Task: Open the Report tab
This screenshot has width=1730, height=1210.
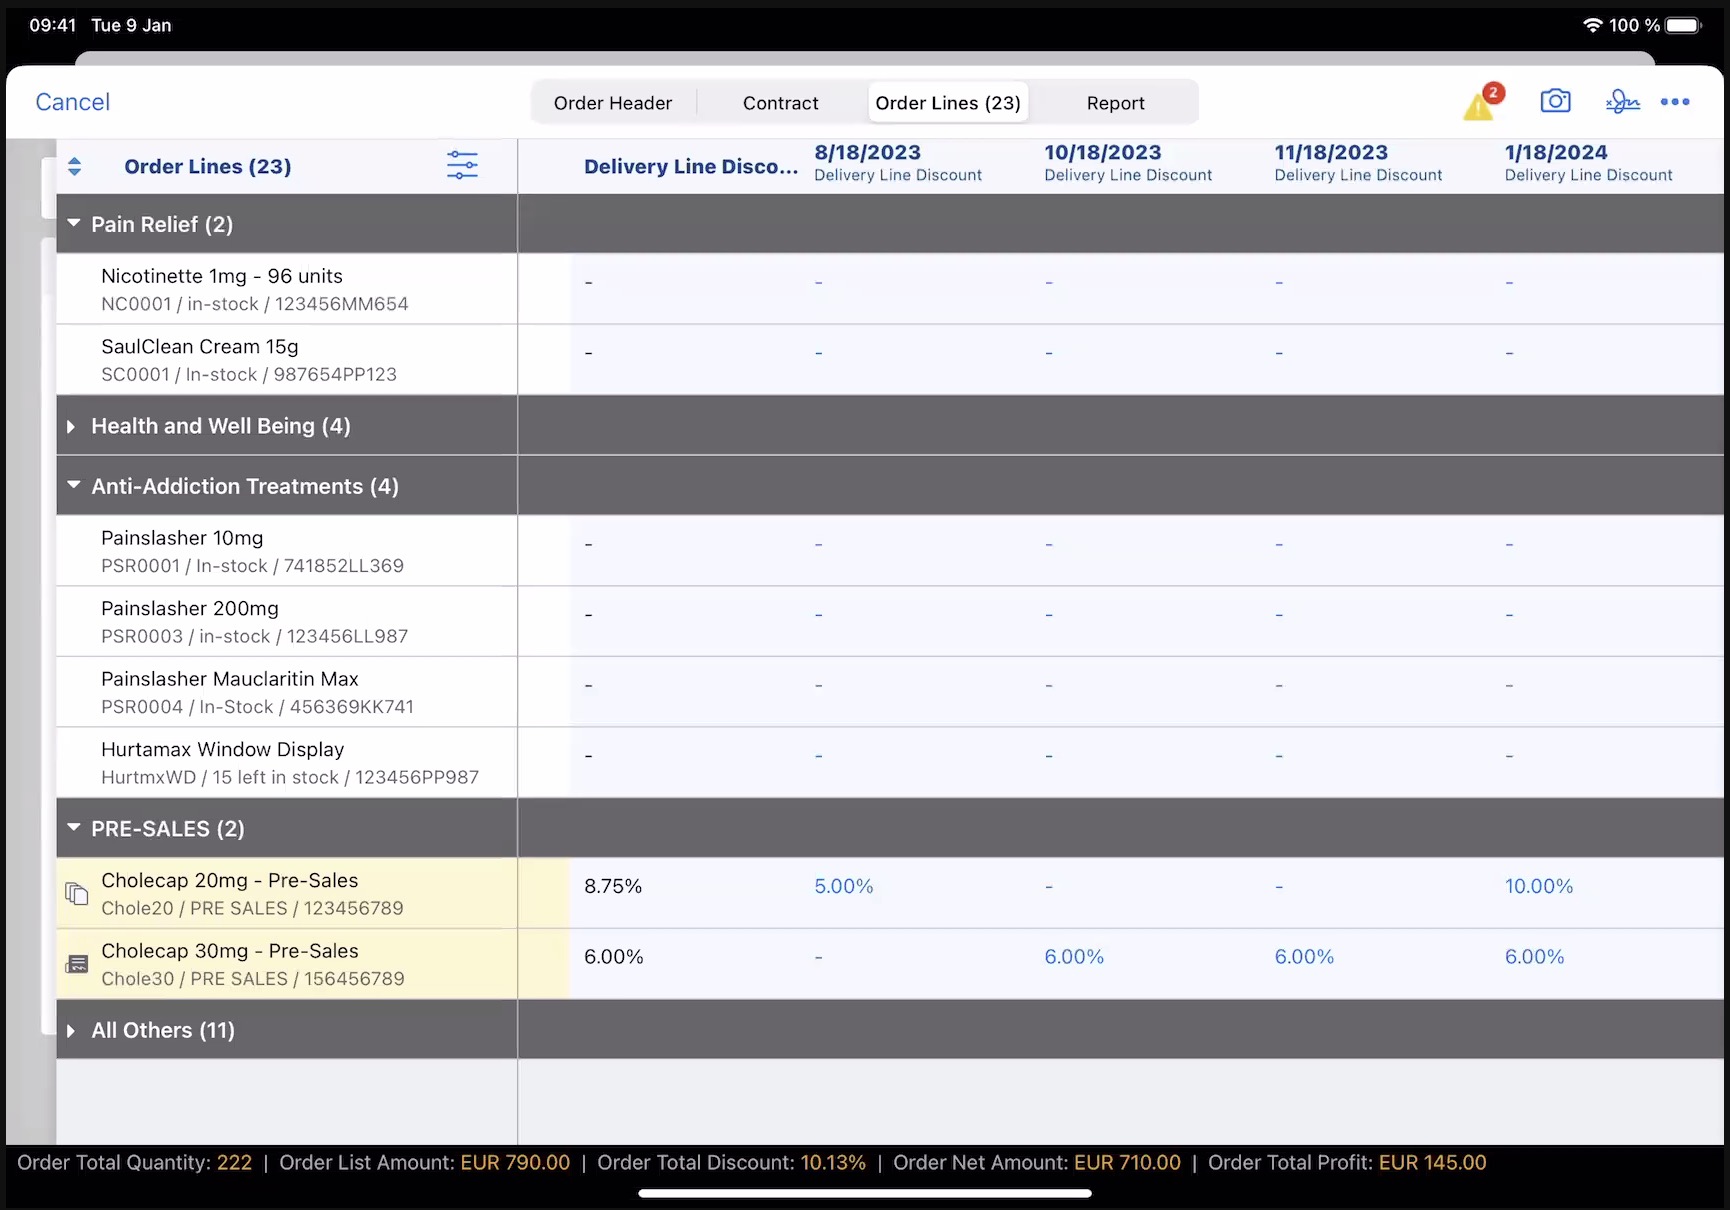Action: pos(1115,103)
